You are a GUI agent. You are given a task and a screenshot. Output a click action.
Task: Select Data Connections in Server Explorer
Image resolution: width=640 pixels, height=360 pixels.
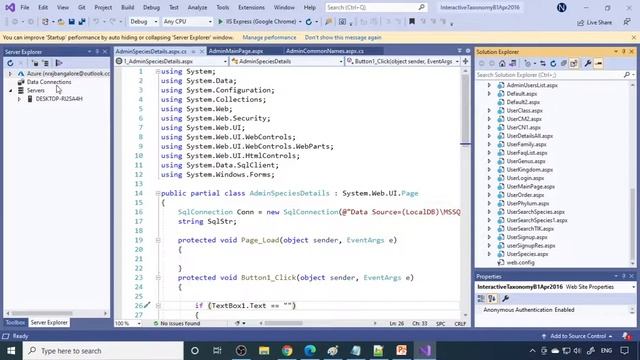tap(49, 82)
